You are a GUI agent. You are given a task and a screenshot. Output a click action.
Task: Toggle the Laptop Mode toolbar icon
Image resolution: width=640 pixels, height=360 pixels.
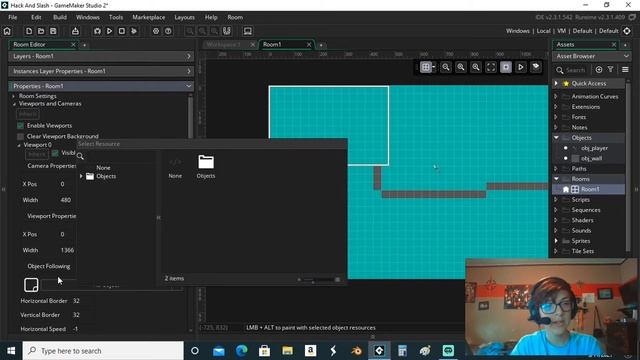pos(247,31)
